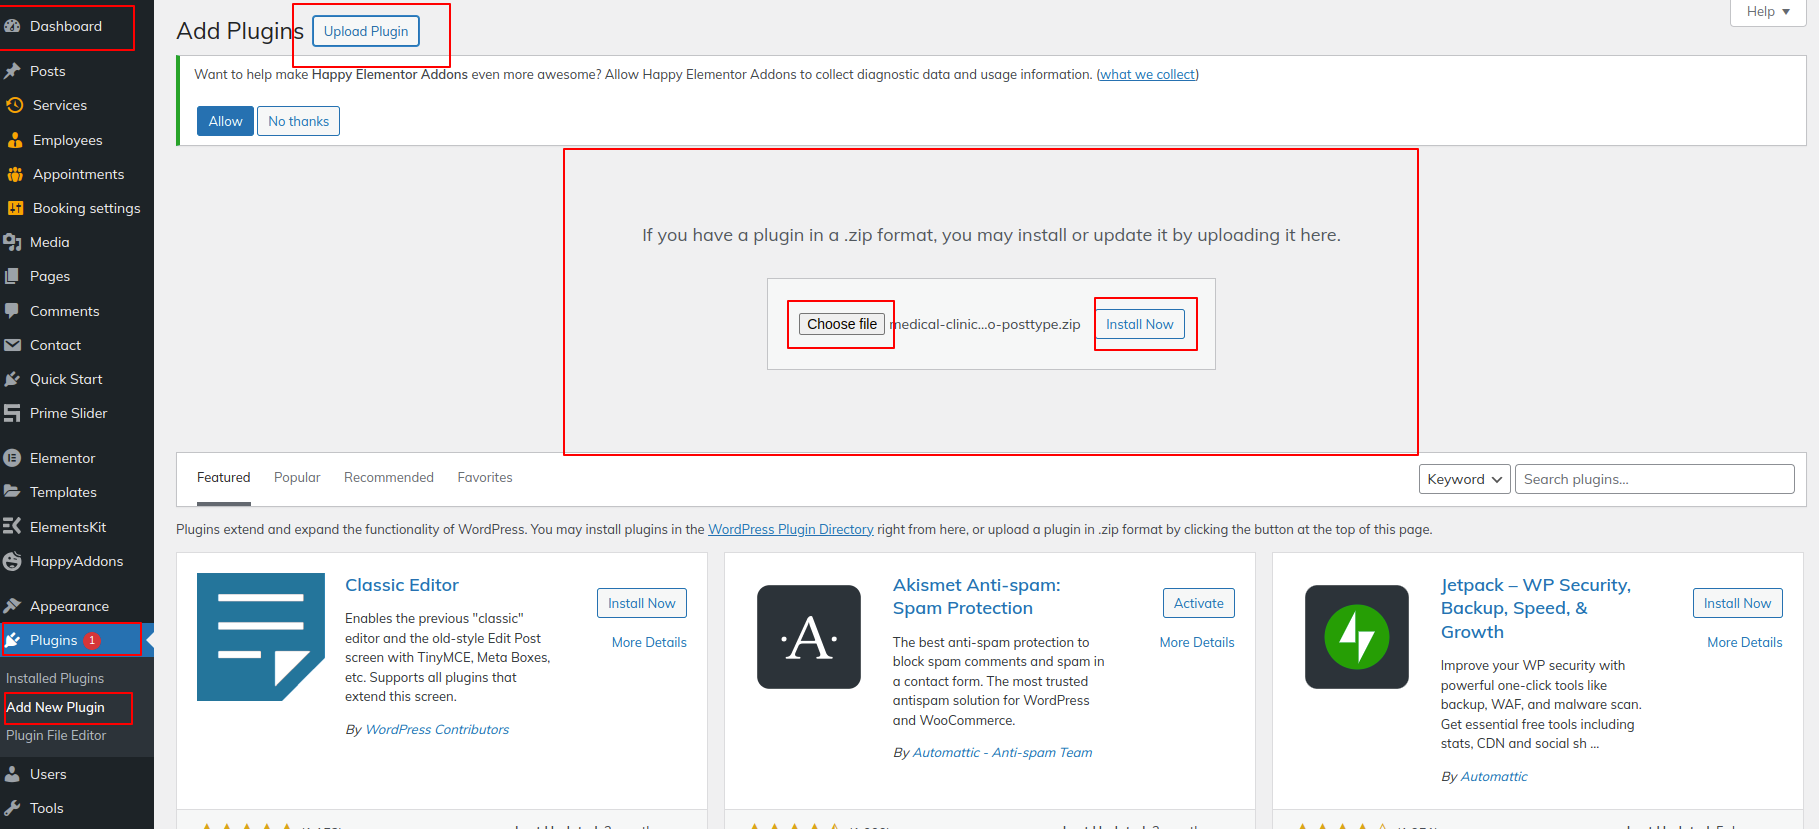Click the Tools wrench icon
The height and width of the screenshot is (829, 1819).
(x=13, y=808)
